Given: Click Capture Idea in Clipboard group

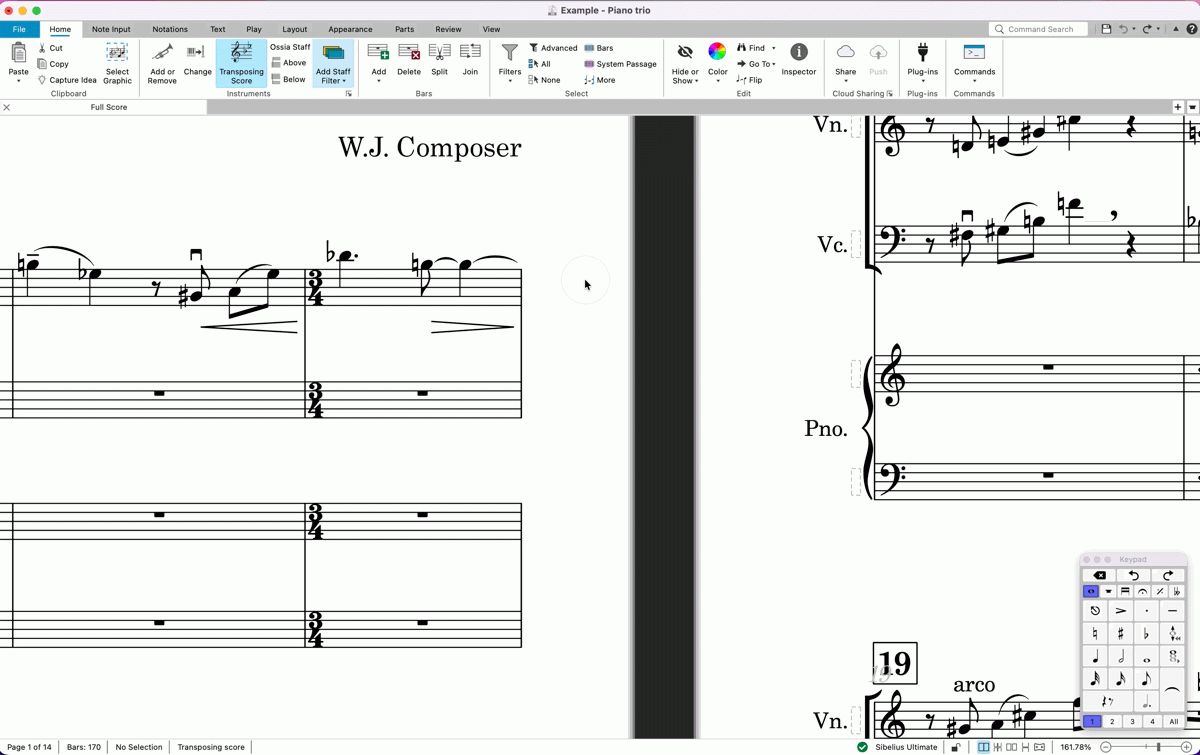Looking at the screenshot, I should [x=67, y=80].
